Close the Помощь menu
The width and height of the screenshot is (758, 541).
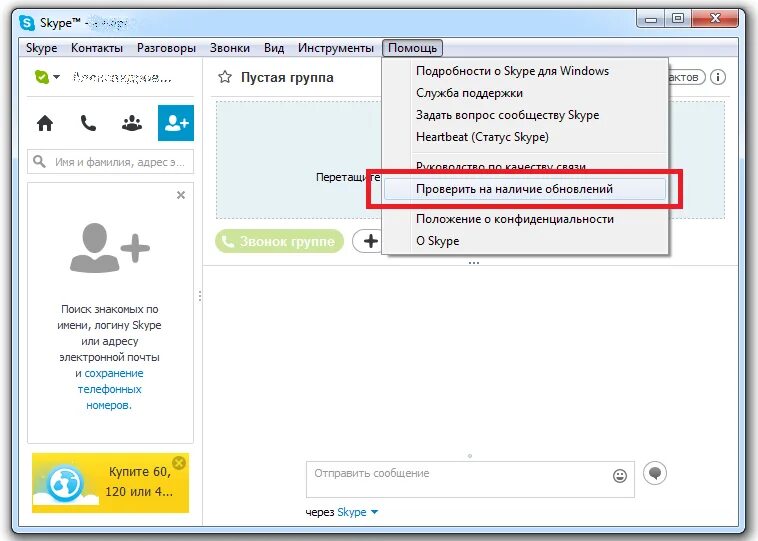point(412,48)
